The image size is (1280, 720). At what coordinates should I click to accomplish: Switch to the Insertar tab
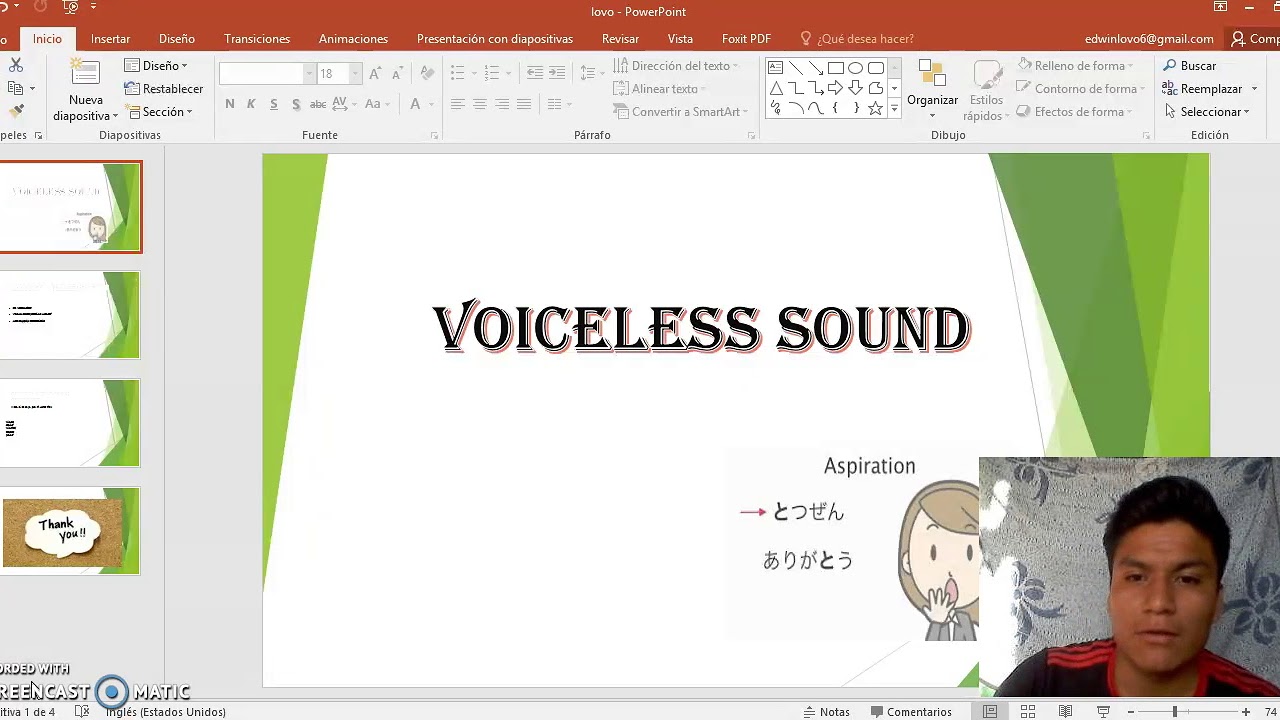110,39
